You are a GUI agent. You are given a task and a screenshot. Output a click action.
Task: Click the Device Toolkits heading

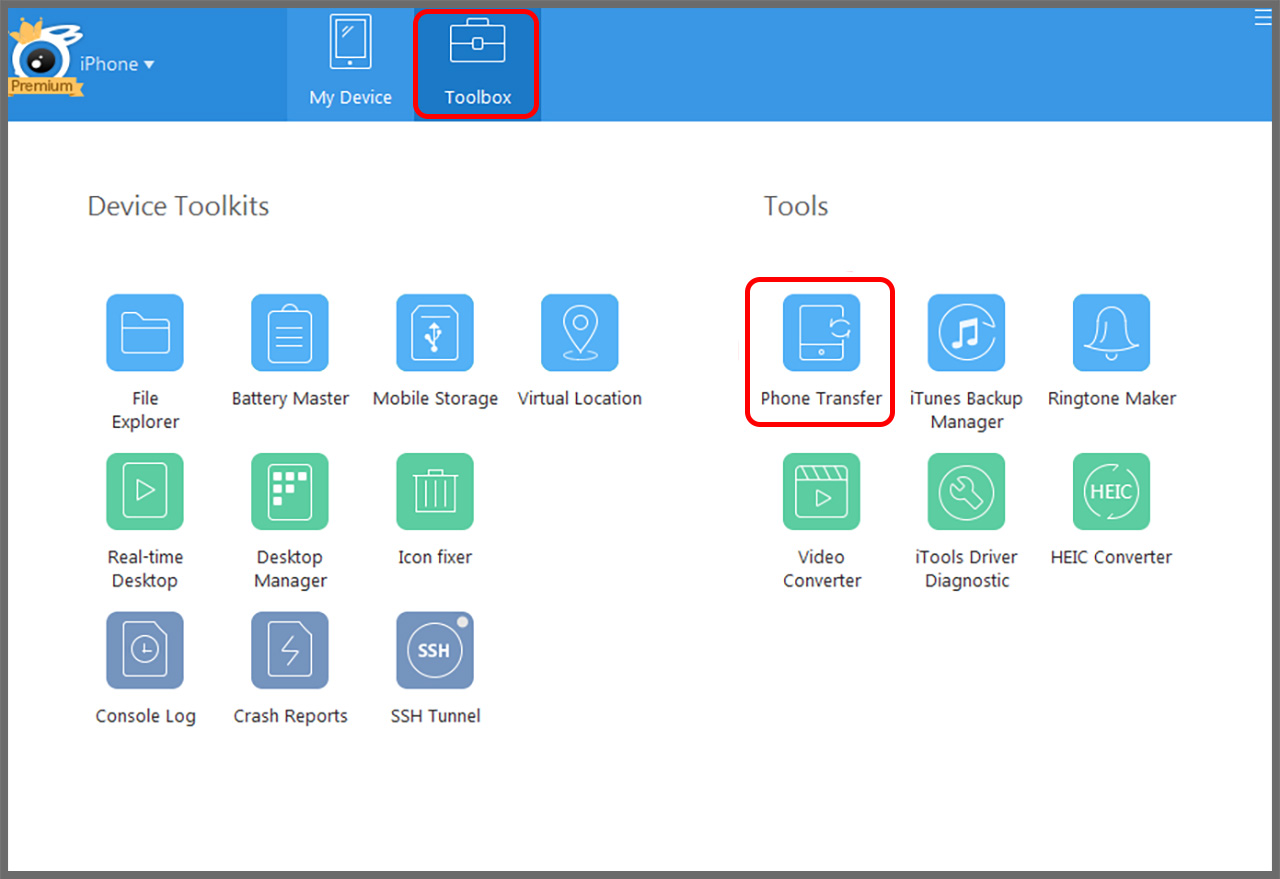tap(178, 206)
